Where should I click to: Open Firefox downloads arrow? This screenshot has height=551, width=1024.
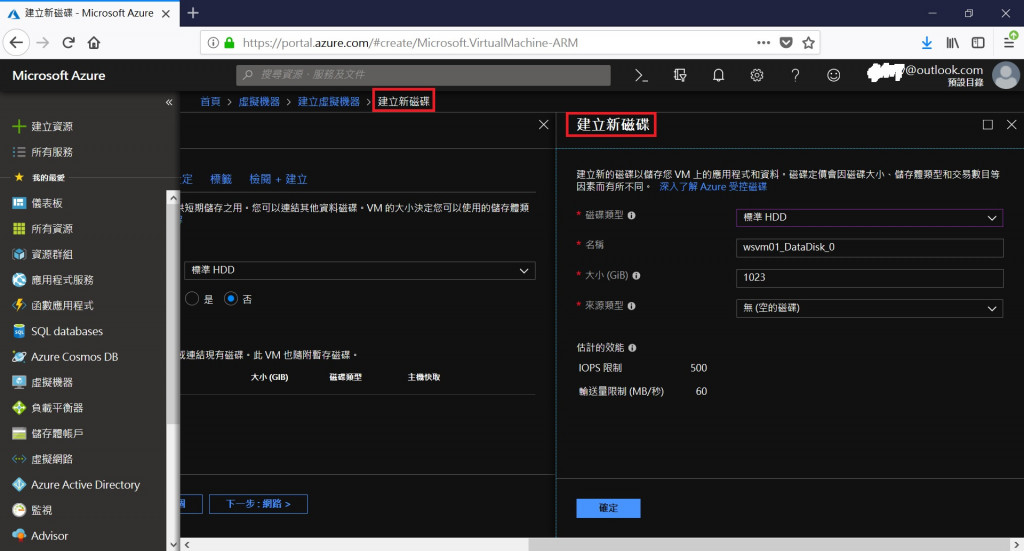coord(927,42)
